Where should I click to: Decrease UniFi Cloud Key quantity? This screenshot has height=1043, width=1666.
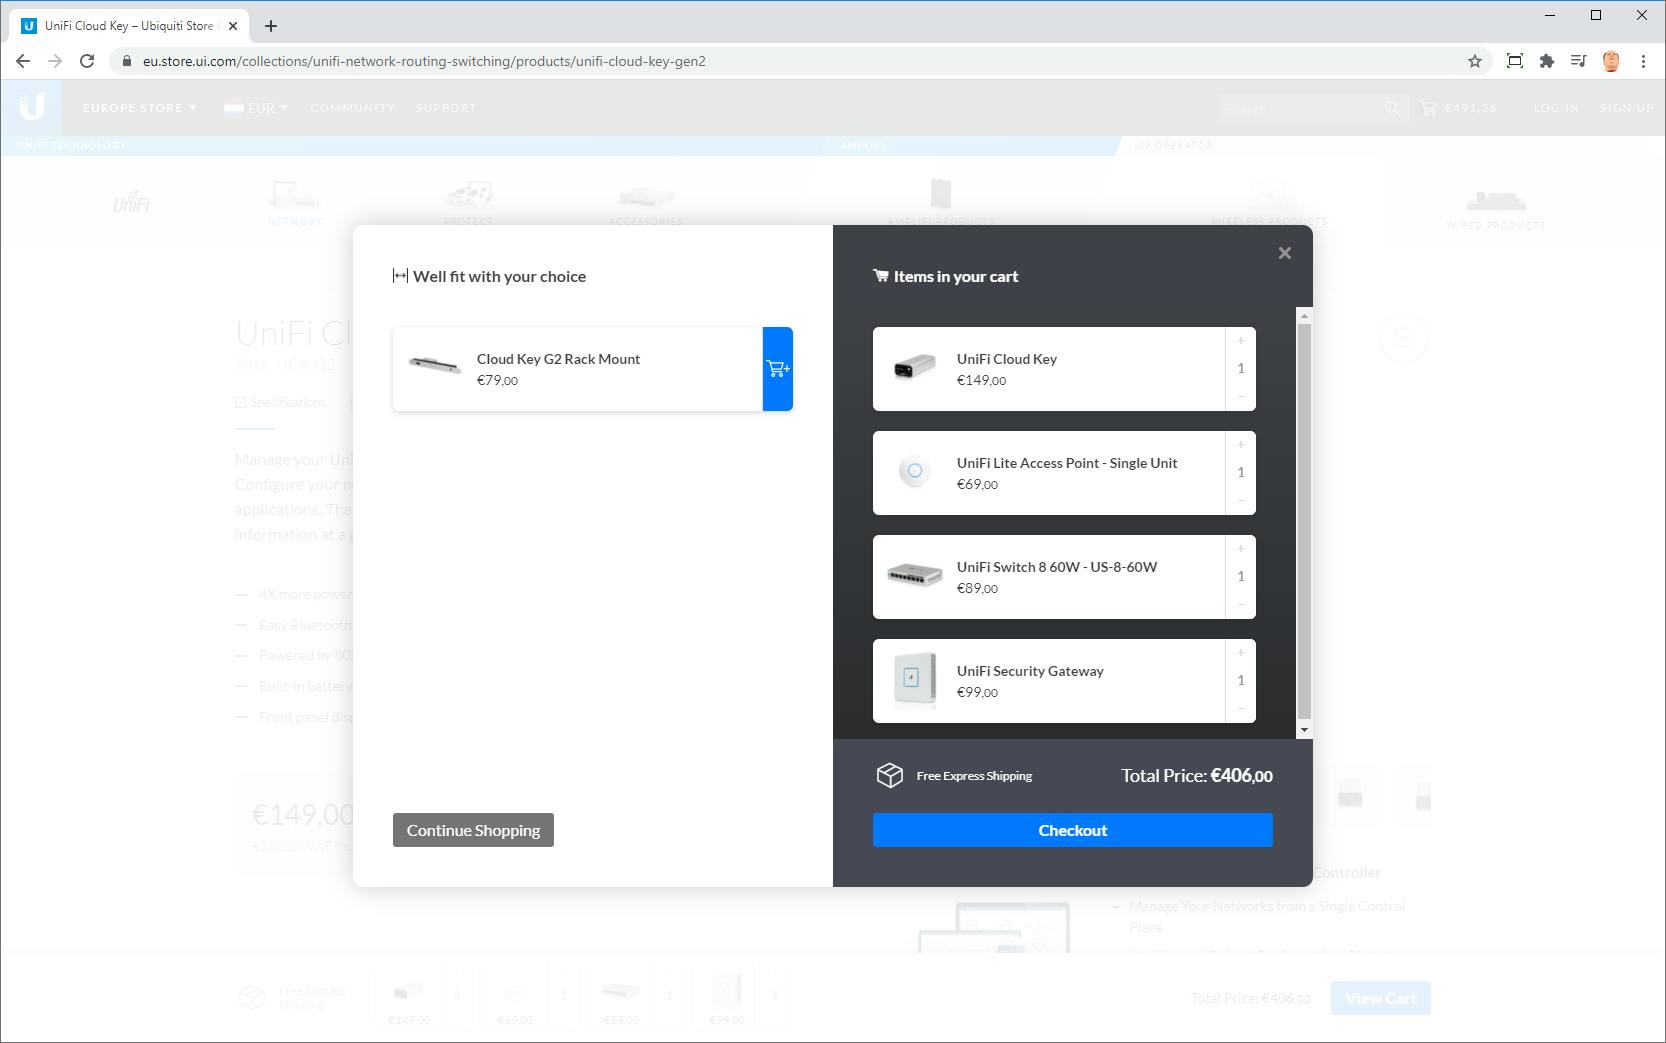[1241, 397]
